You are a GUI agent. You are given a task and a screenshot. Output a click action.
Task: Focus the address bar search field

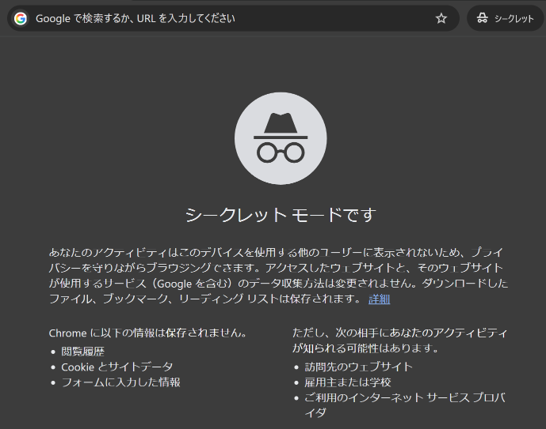pyautogui.click(x=233, y=18)
